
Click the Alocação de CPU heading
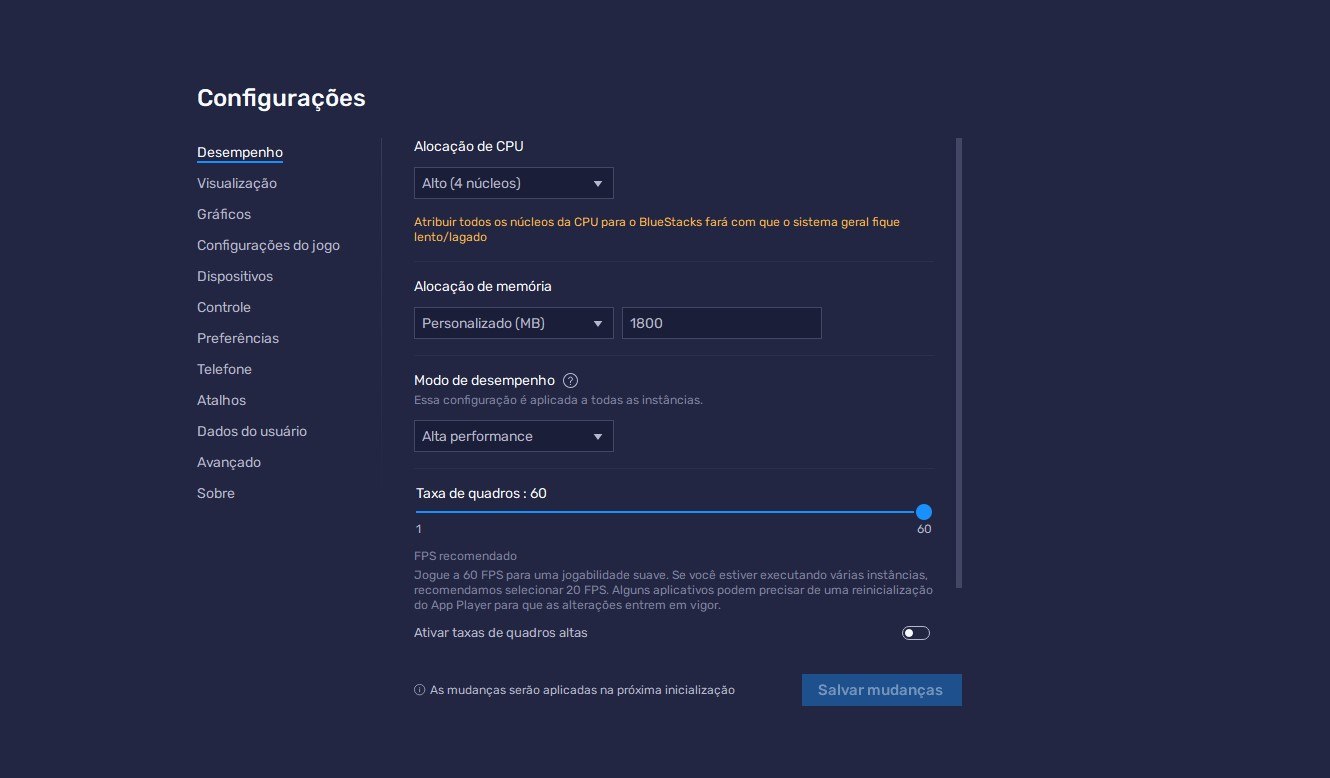[x=469, y=146]
